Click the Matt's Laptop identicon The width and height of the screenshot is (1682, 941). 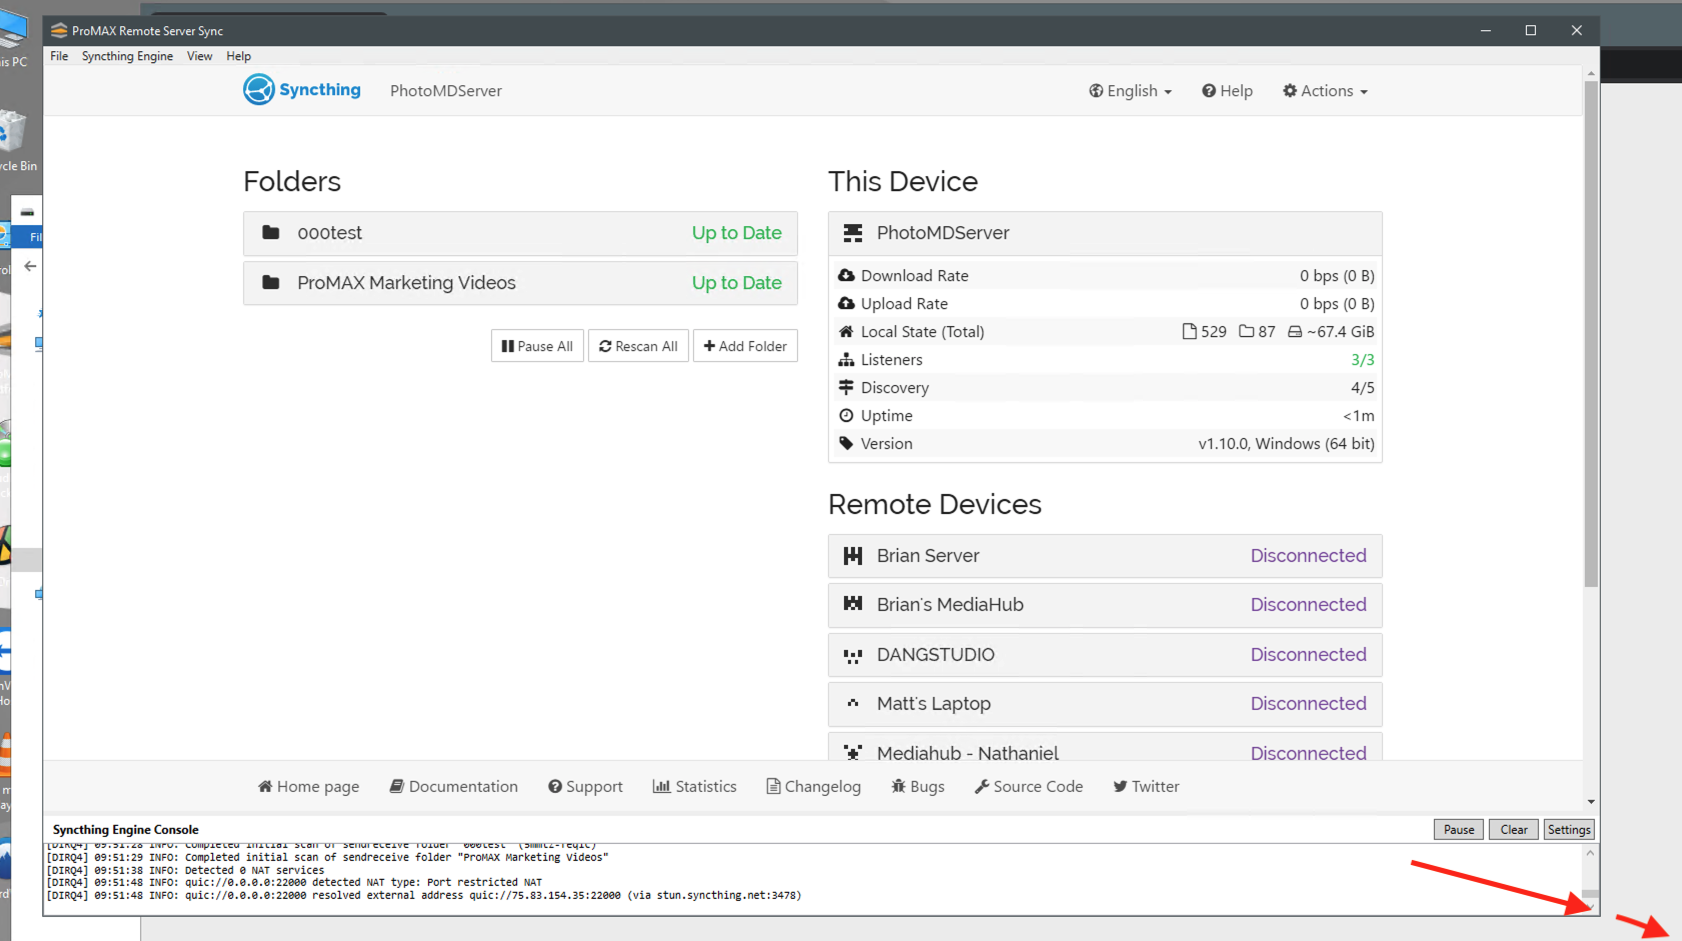pyautogui.click(x=853, y=704)
